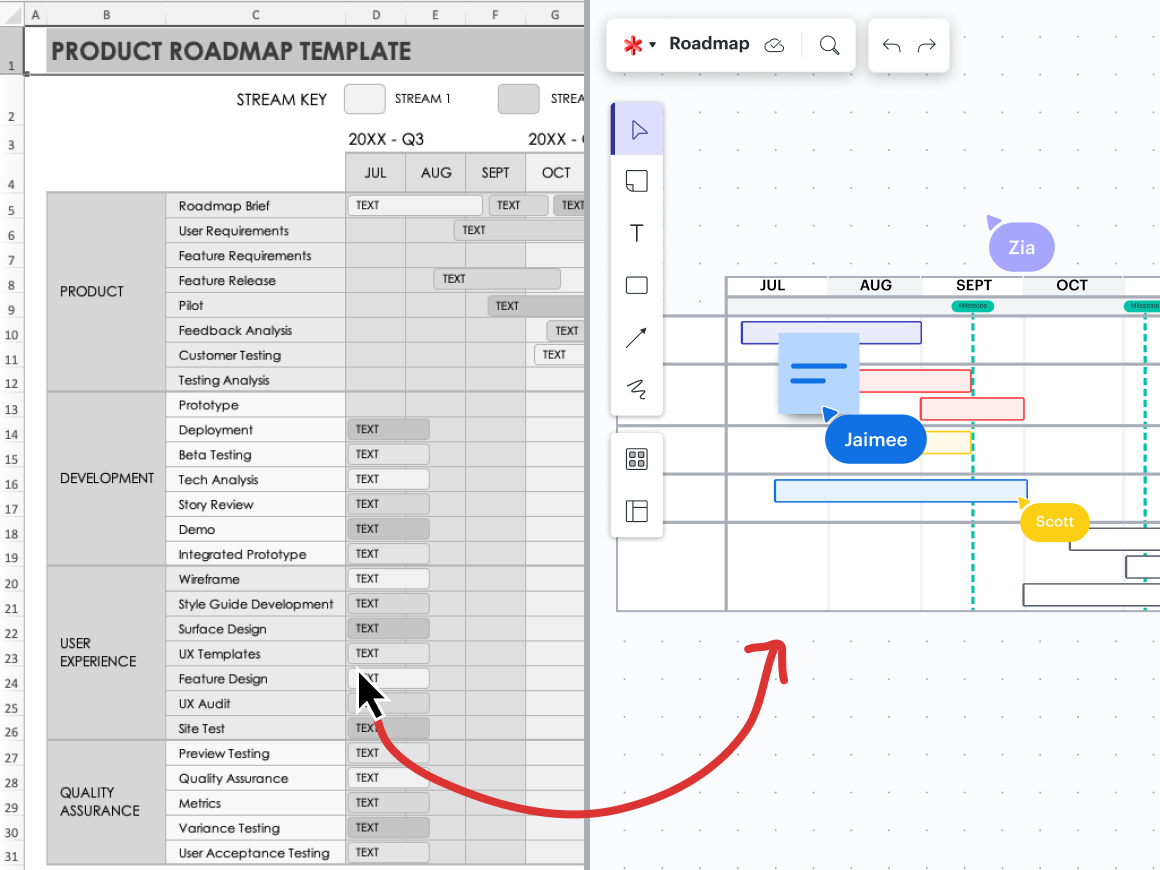Select the arrow connector tool
The width and height of the screenshot is (1160, 870).
coord(637,338)
